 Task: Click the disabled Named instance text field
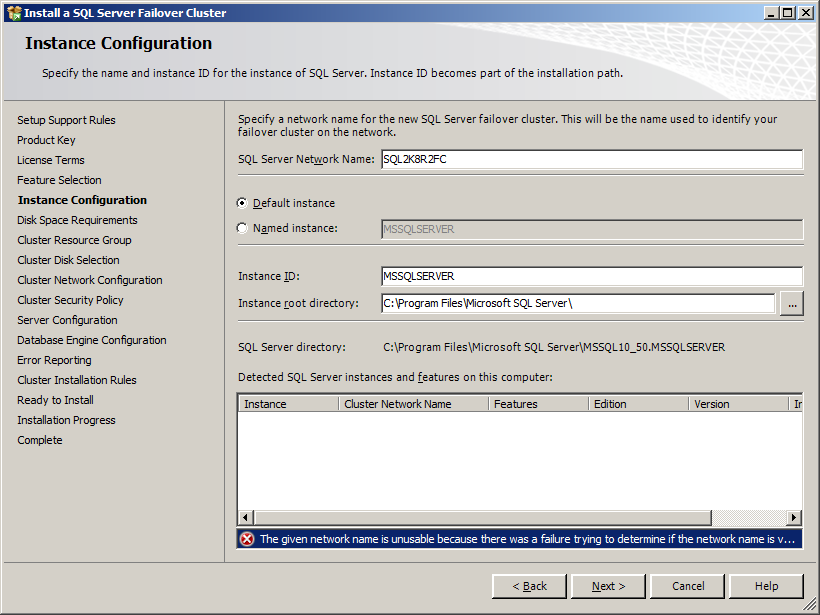[x=592, y=229]
